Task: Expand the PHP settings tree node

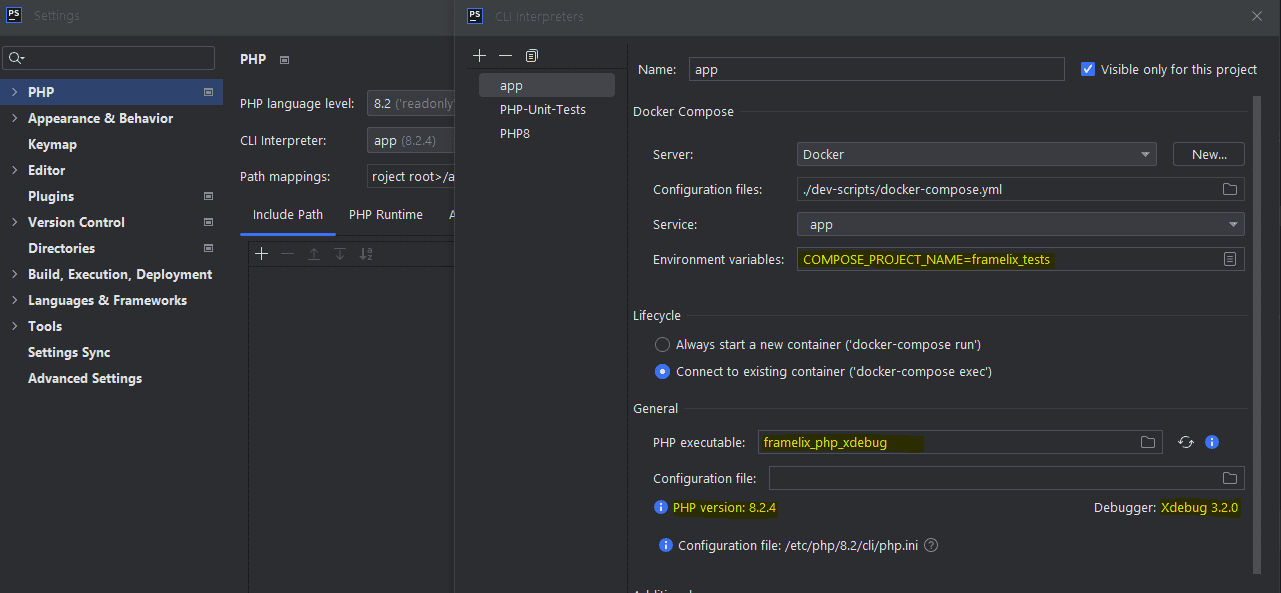Action: click(x=14, y=92)
